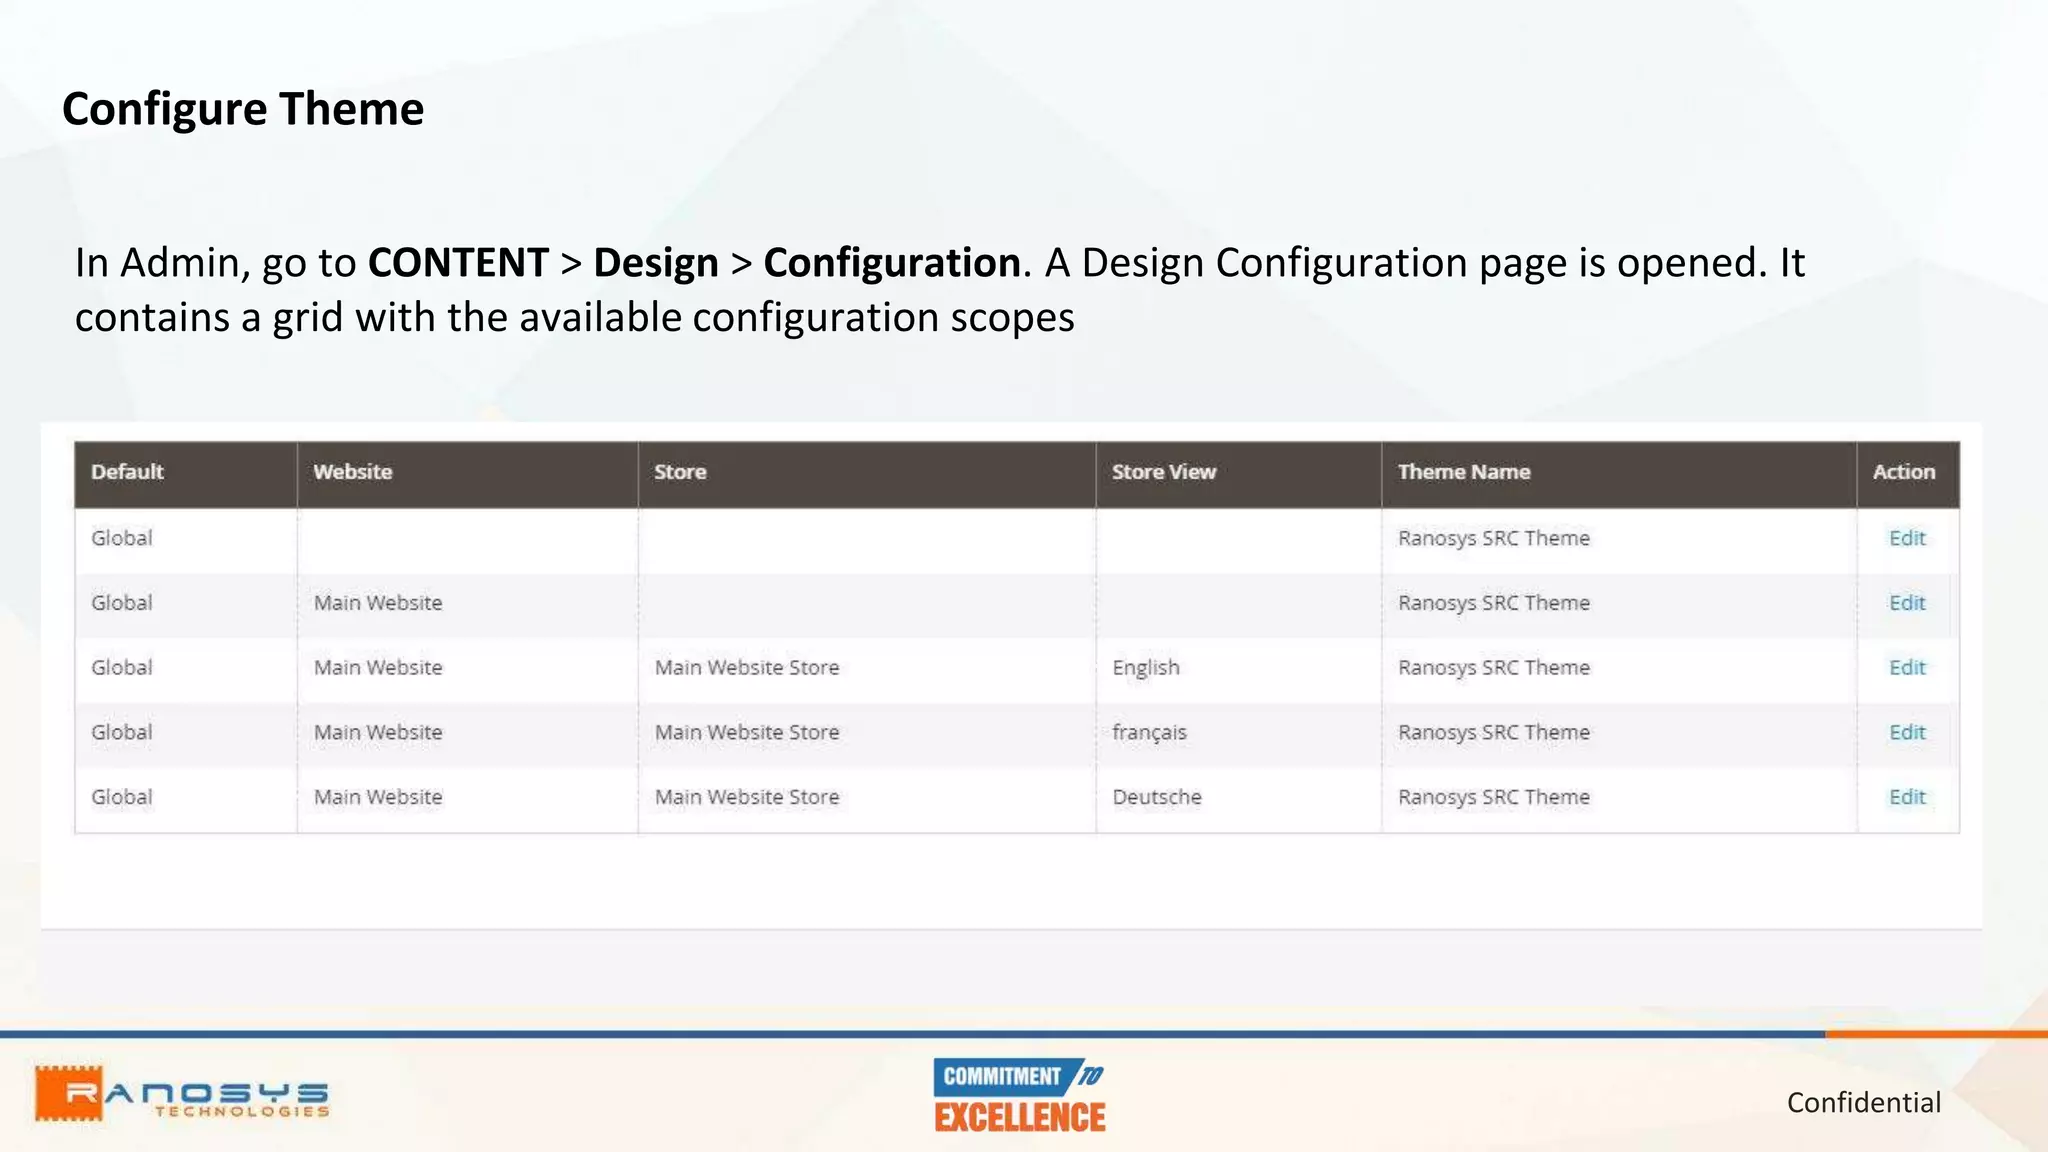
Task: Click the bold word Design in instructions
Action: point(656,264)
